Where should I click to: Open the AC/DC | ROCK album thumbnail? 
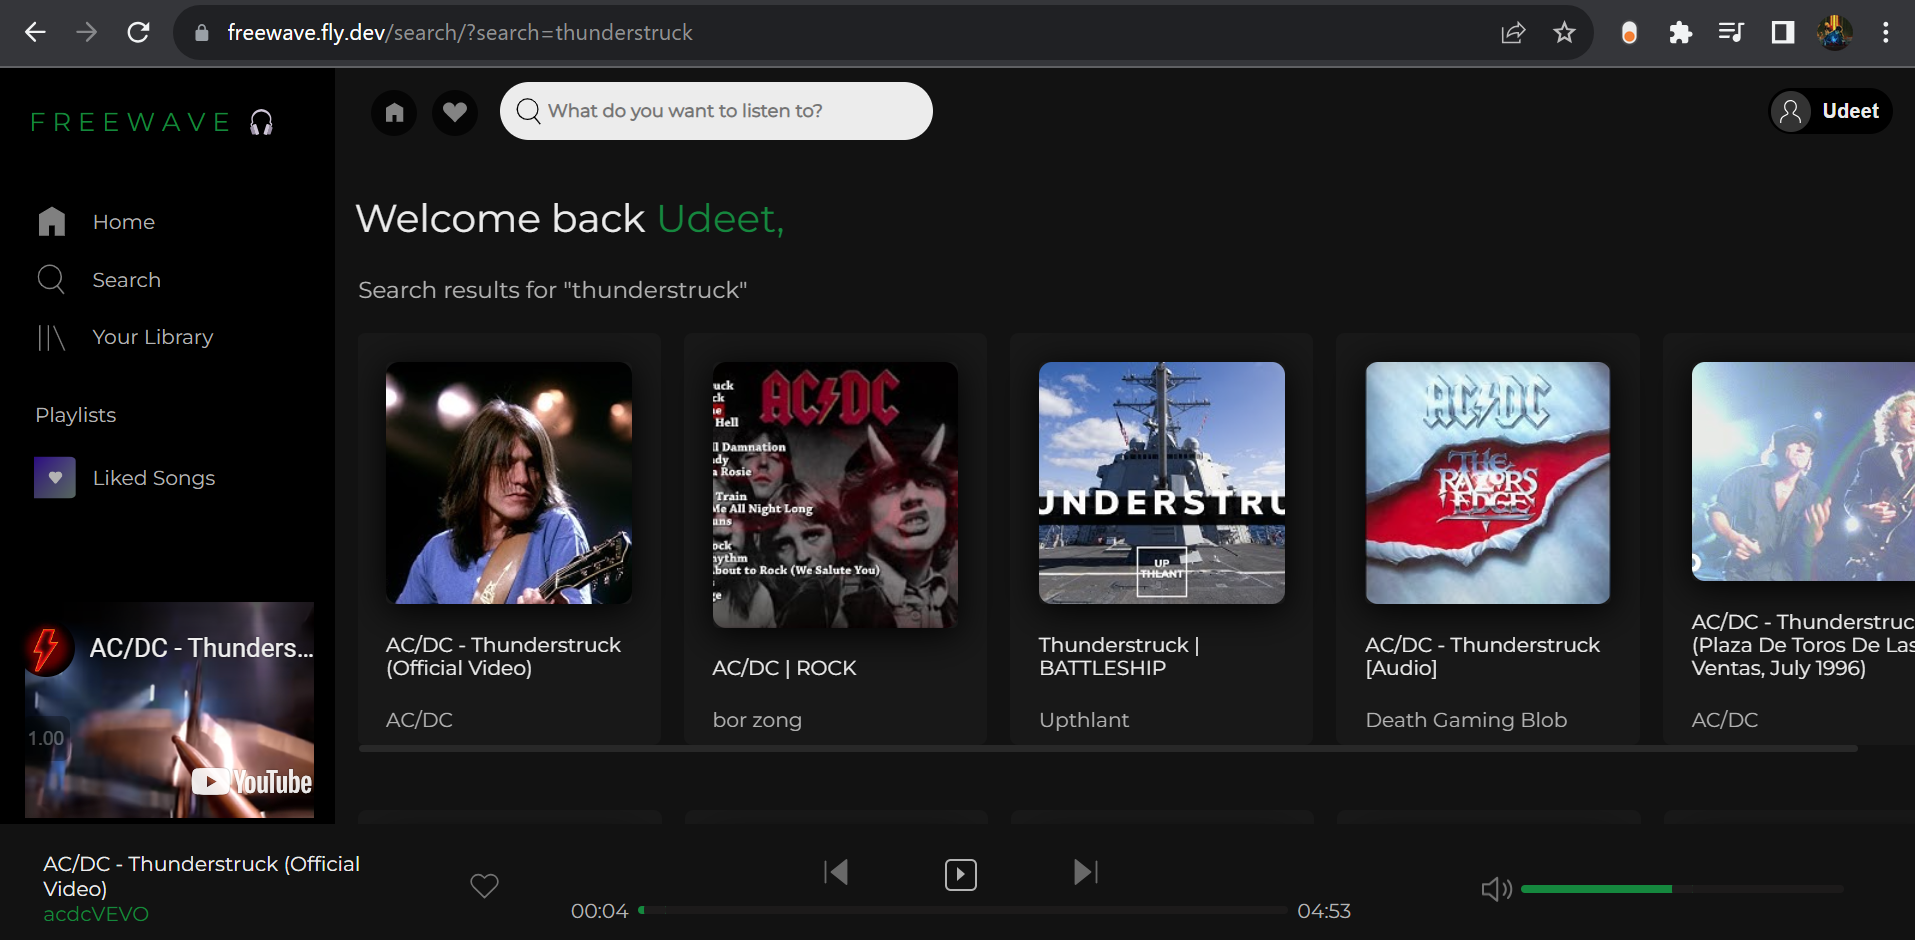(835, 495)
